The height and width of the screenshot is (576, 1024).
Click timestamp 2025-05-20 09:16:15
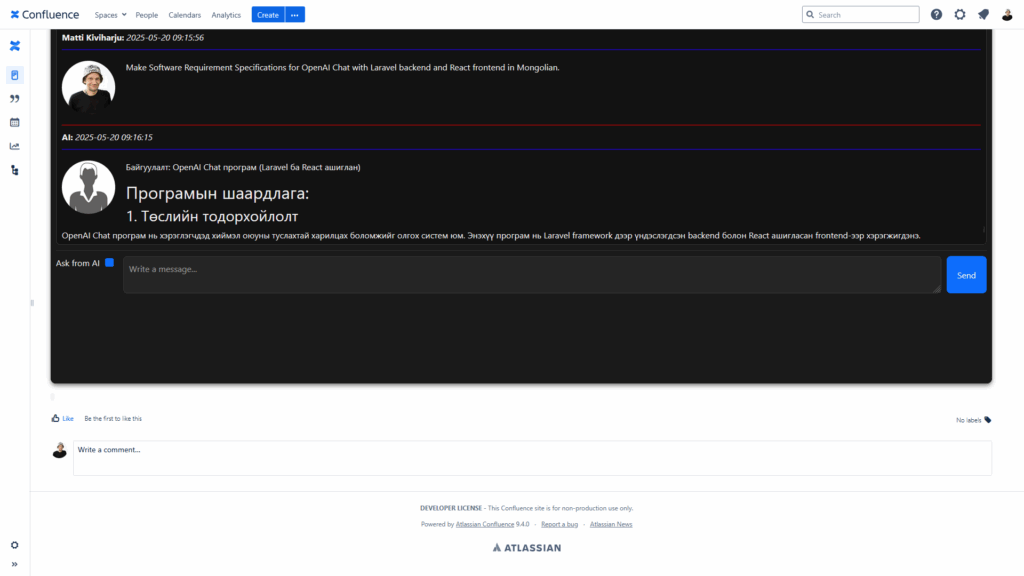coord(114,137)
